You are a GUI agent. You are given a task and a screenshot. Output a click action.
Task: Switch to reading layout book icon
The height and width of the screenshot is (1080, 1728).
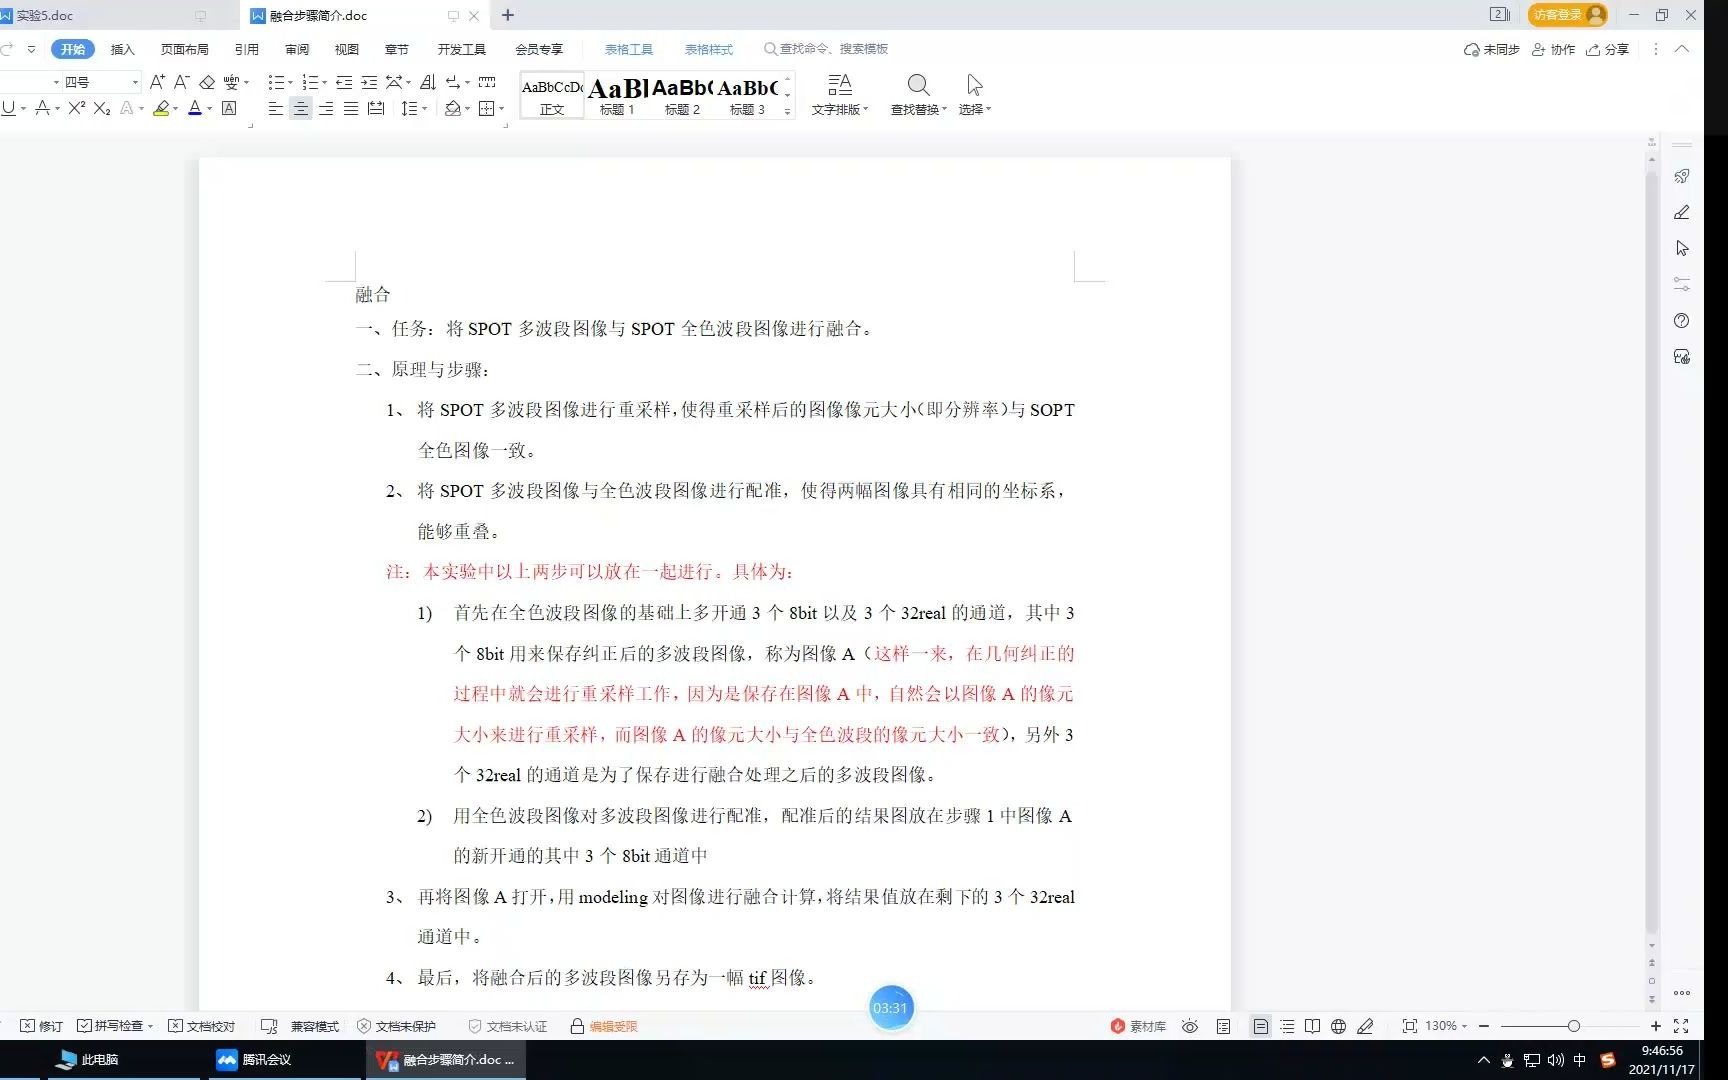pyautogui.click(x=1312, y=1026)
